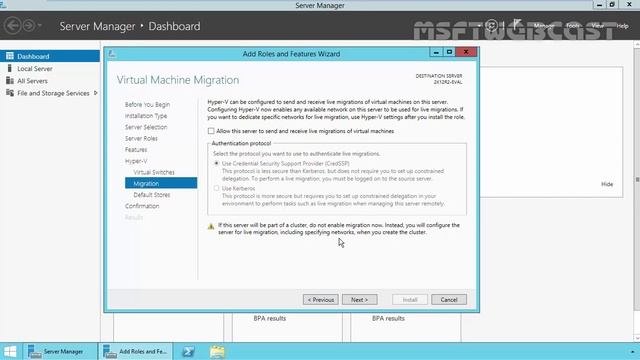Open the Windows Start button

click(x=10, y=351)
